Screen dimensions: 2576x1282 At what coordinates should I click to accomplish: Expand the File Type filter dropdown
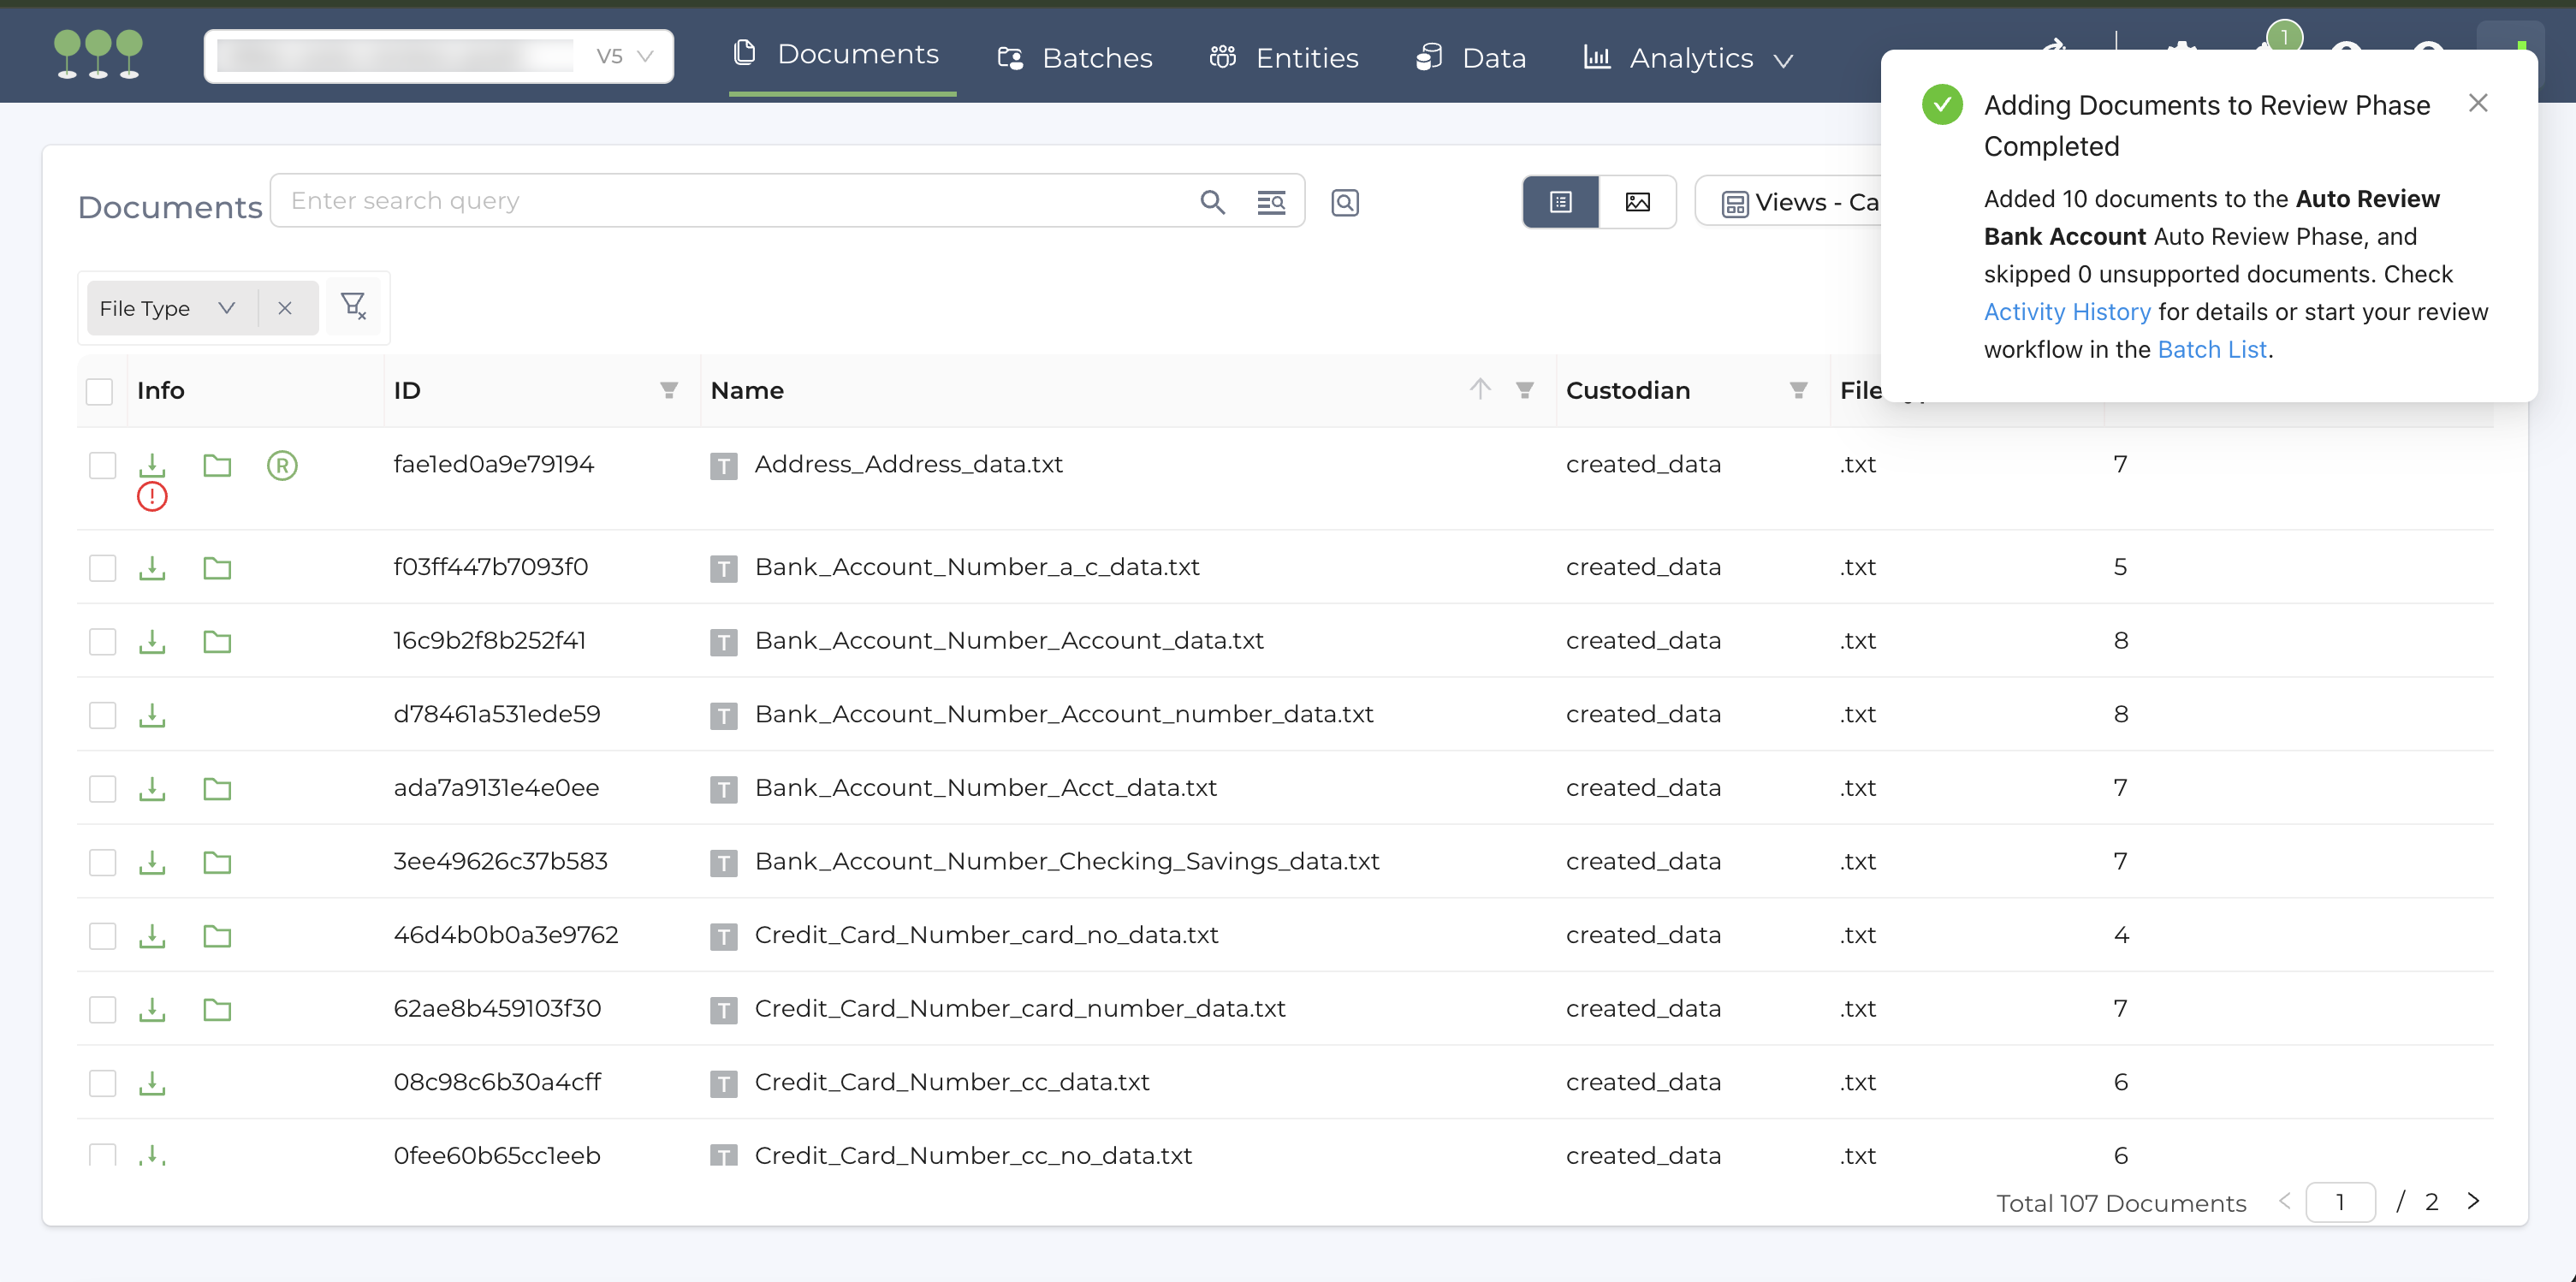click(x=227, y=308)
